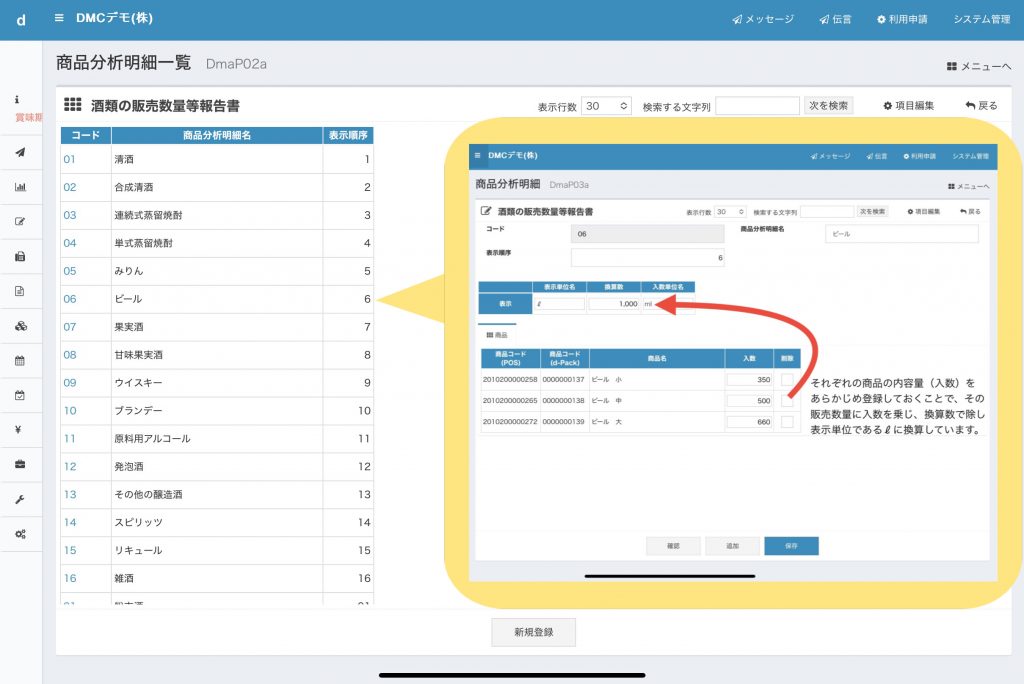Tick the 削除 checkbox for ビール 小
Image resolution: width=1024 pixels, height=684 pixels.
click(787, 380)
